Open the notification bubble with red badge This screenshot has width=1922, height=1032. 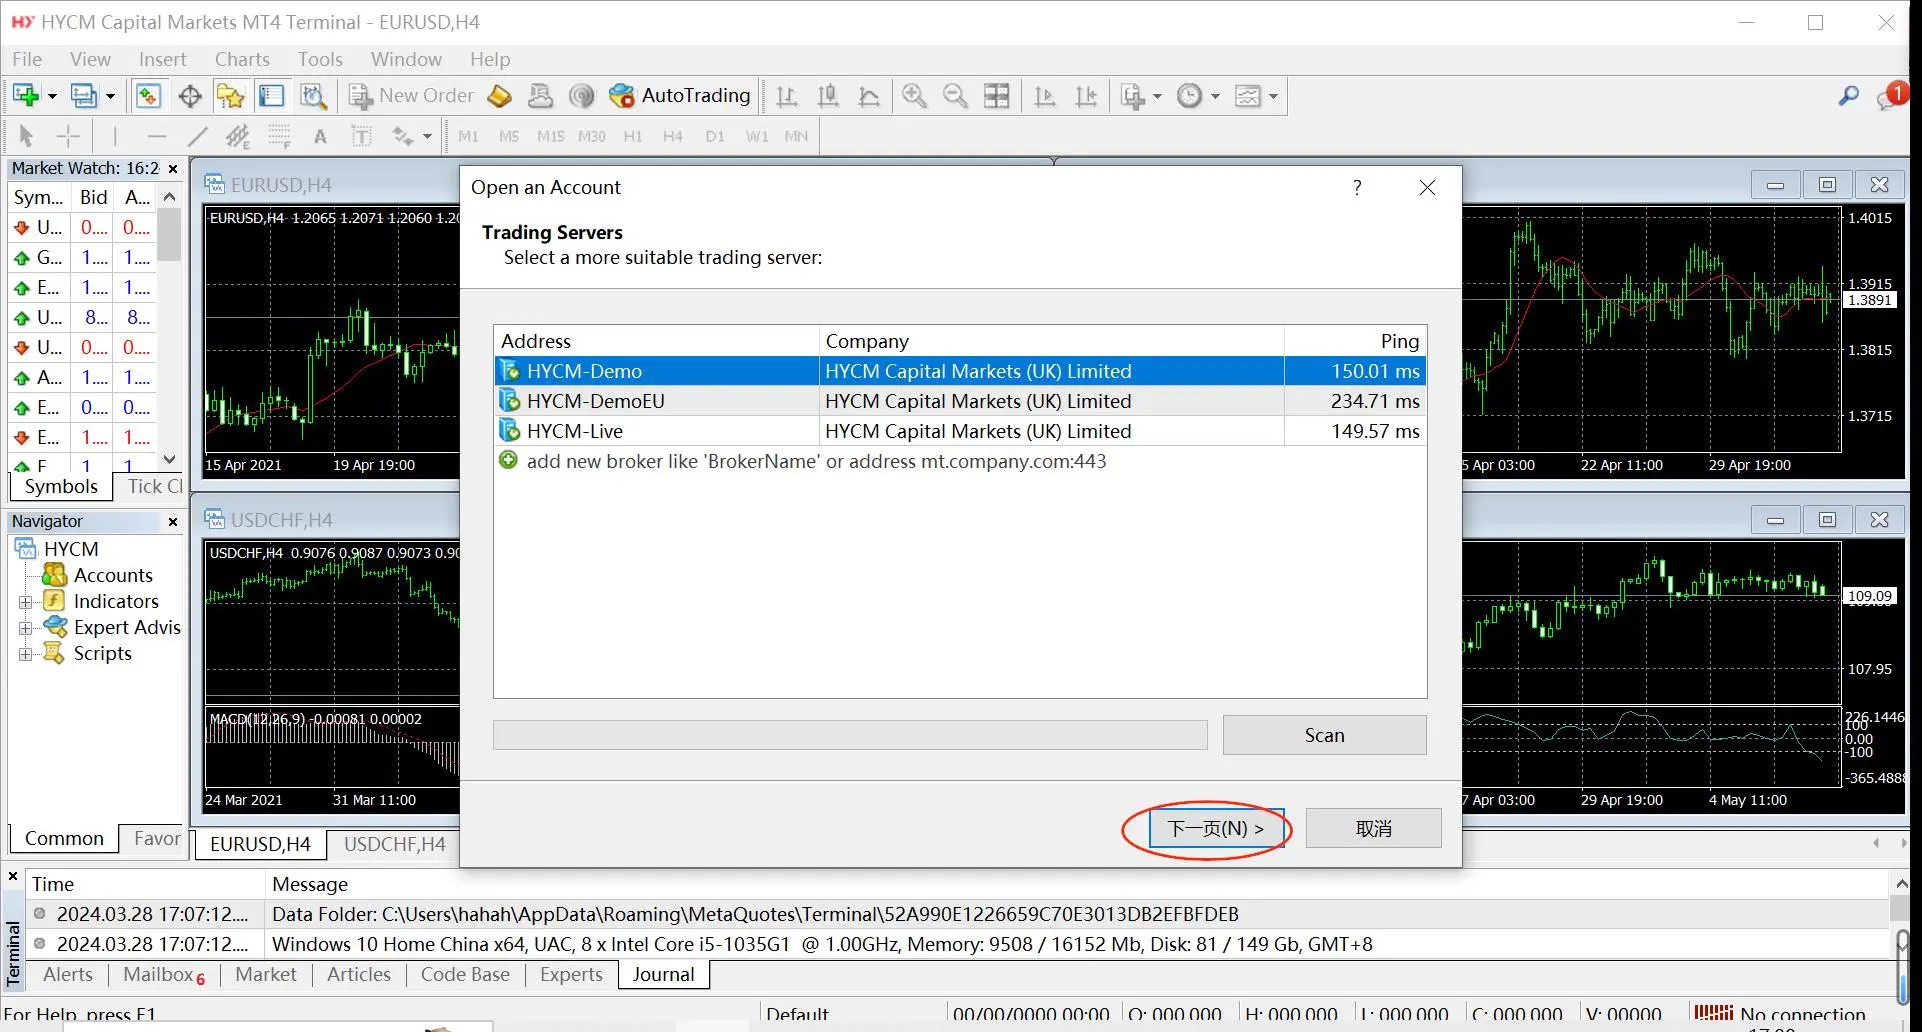[x=1890, y=96]
